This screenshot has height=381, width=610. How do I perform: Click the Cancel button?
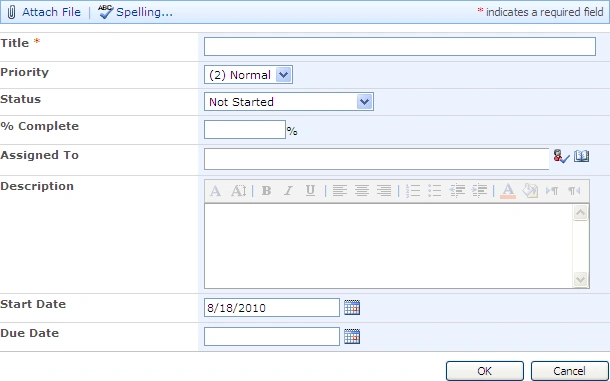coord(570,371)
